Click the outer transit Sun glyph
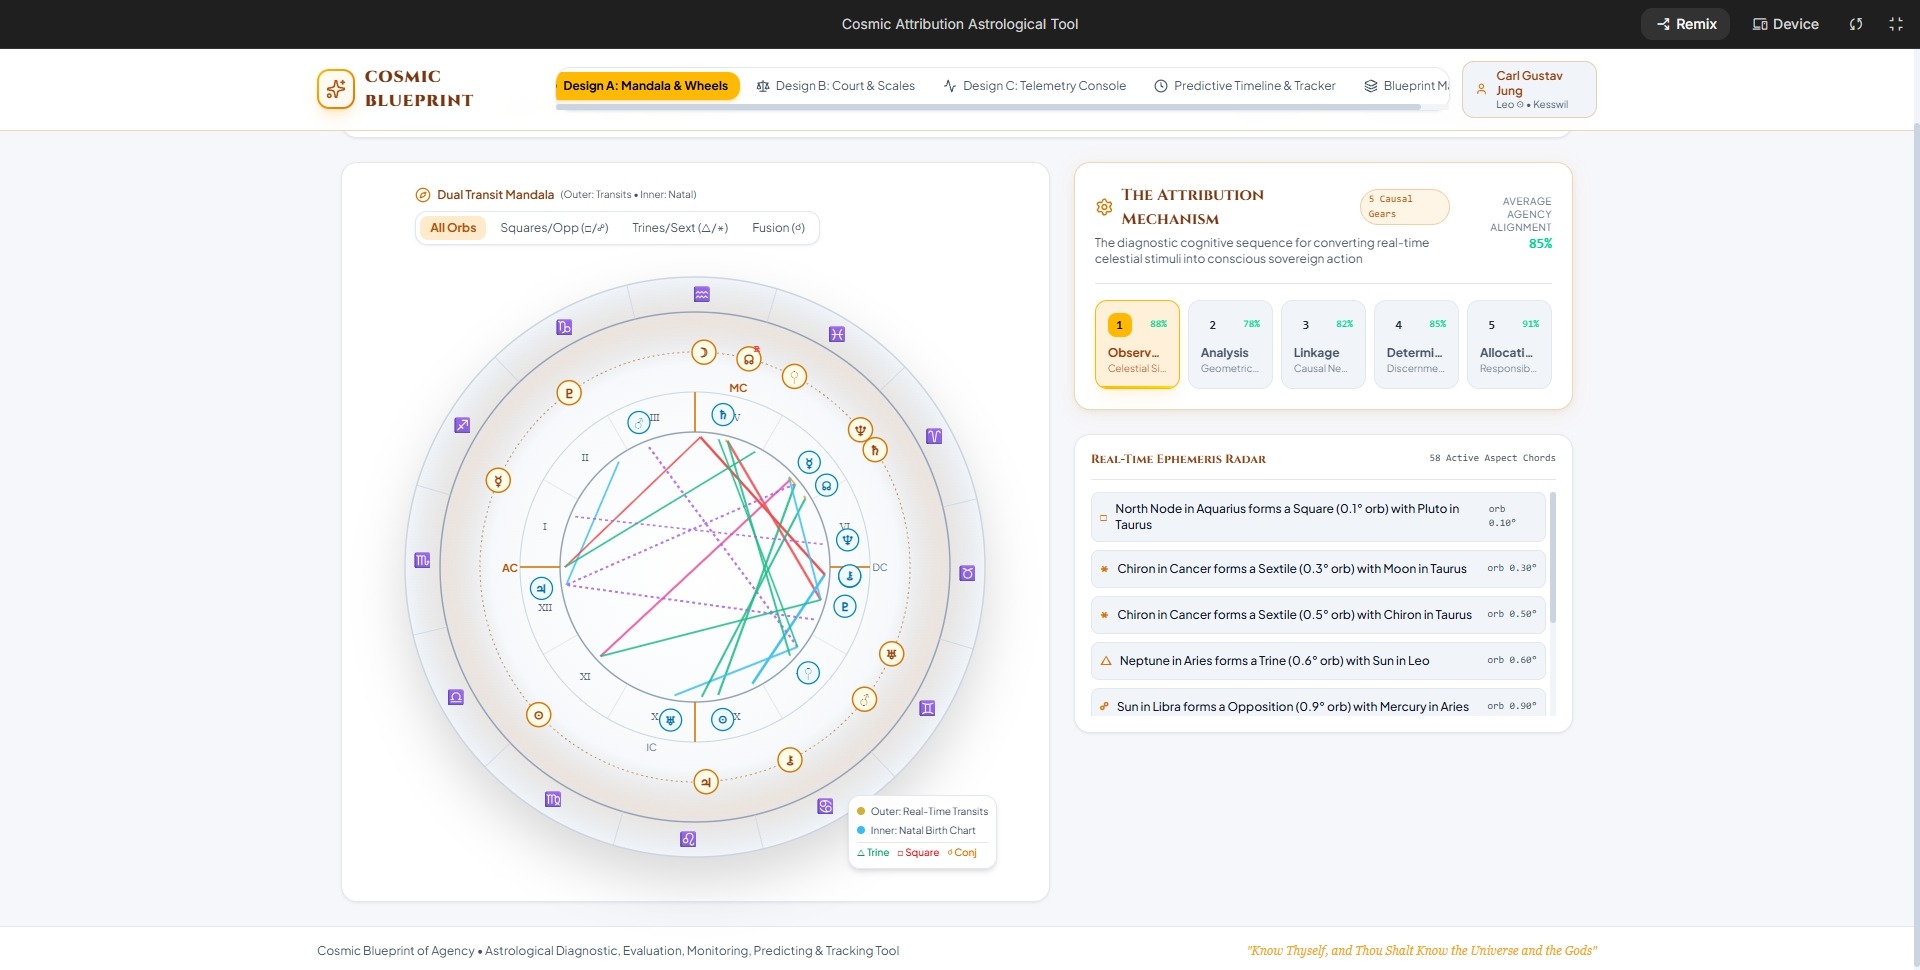This screenshot has width=1920, height=970. pos(539,715)
